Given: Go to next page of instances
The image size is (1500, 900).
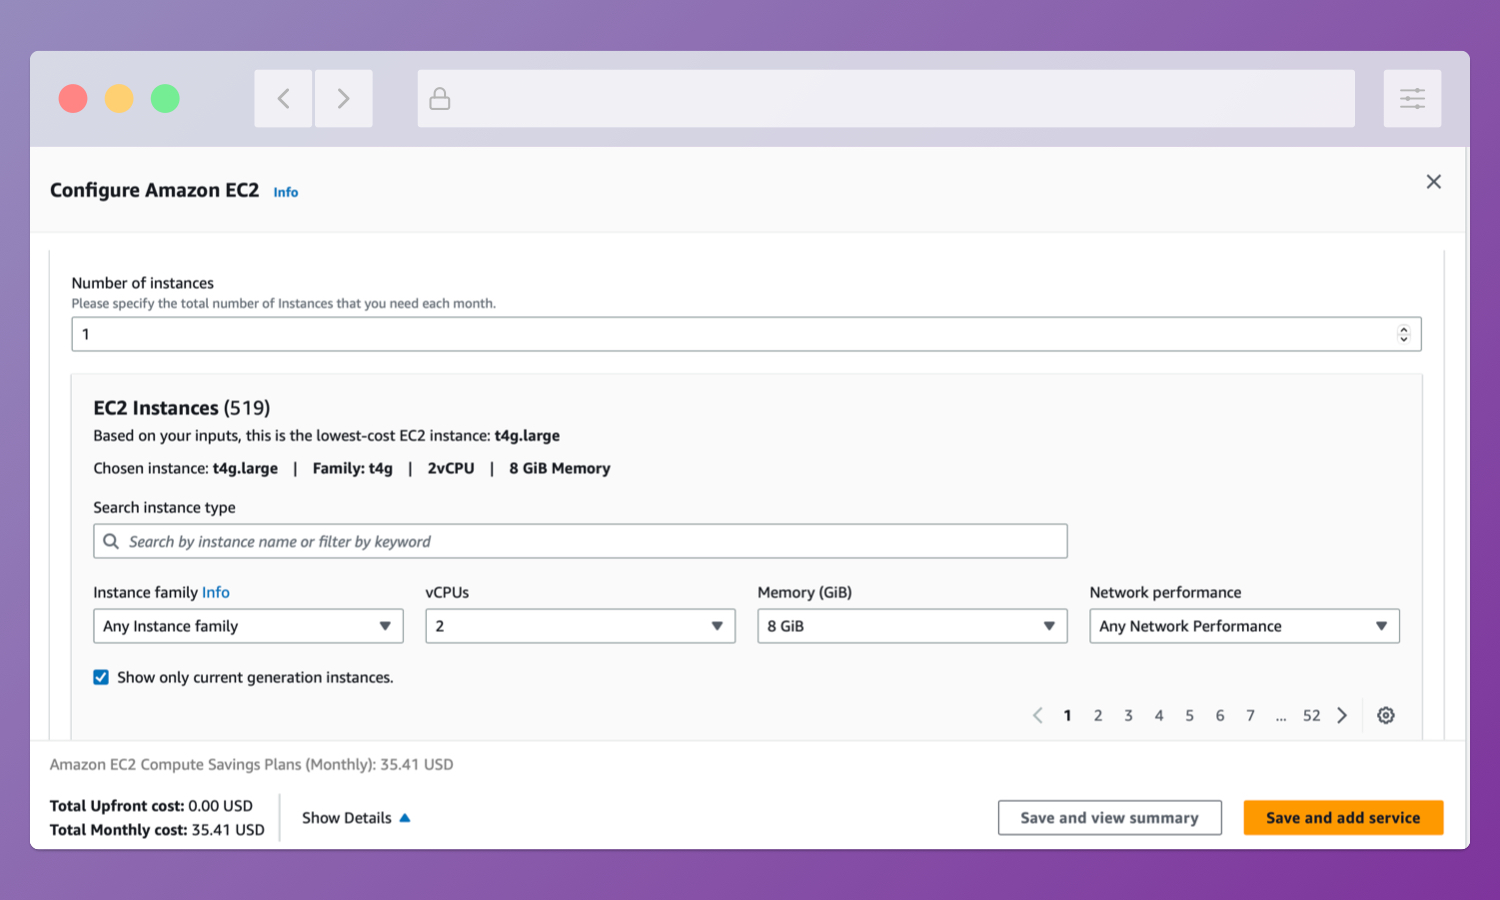Looking at the screenshot, I should 1342,715.
